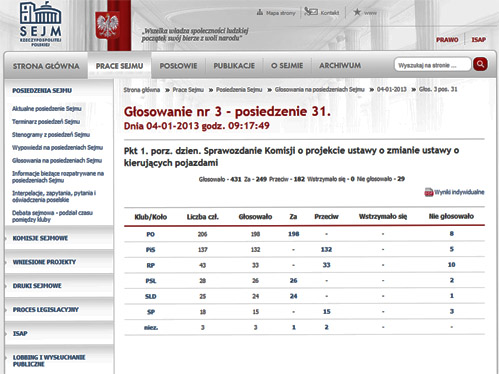
Task: Open Terminarz posiedzeń Sejmu link
Action: [46, 122]
